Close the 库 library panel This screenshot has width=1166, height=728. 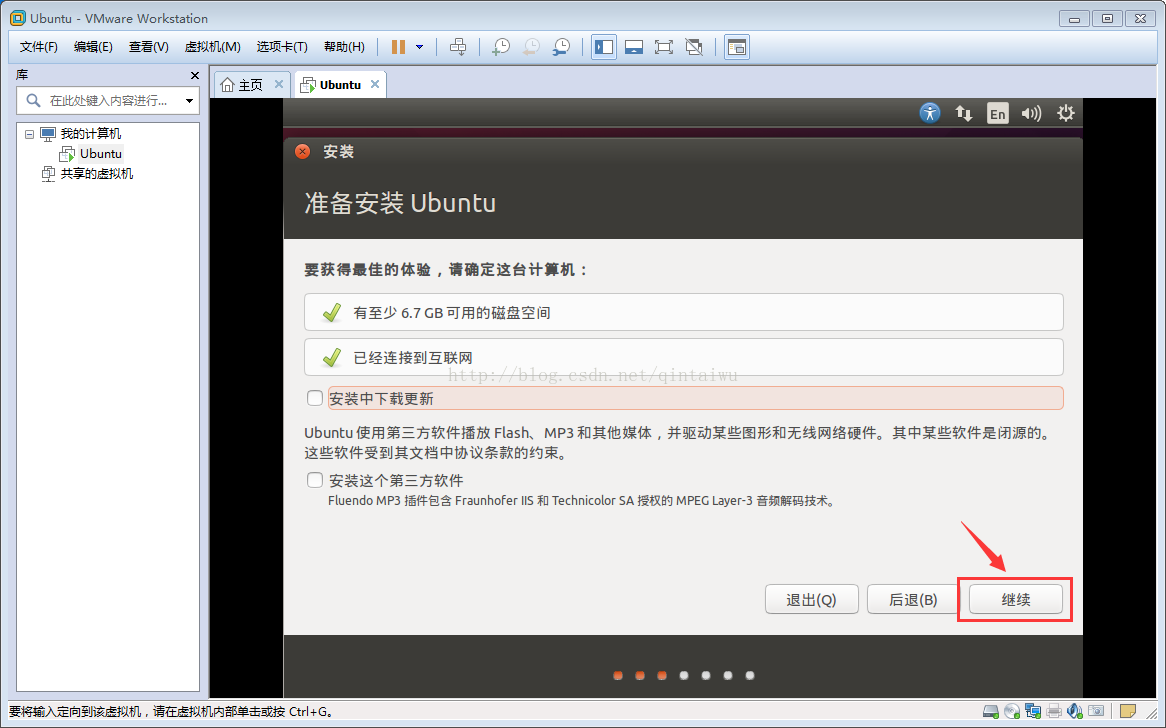195,75
